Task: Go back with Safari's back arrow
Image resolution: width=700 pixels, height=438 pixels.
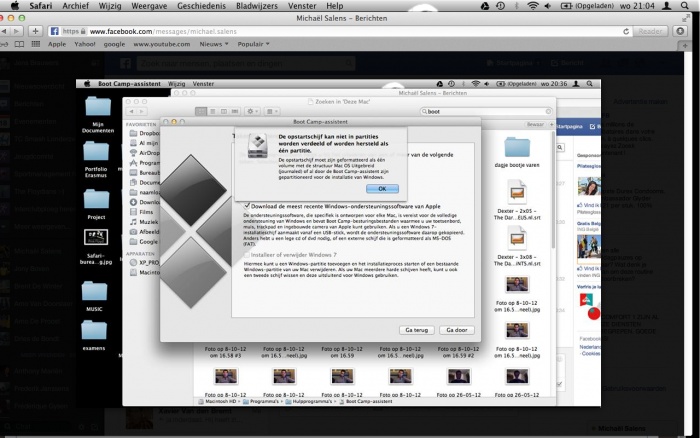Action: point(5,31)
